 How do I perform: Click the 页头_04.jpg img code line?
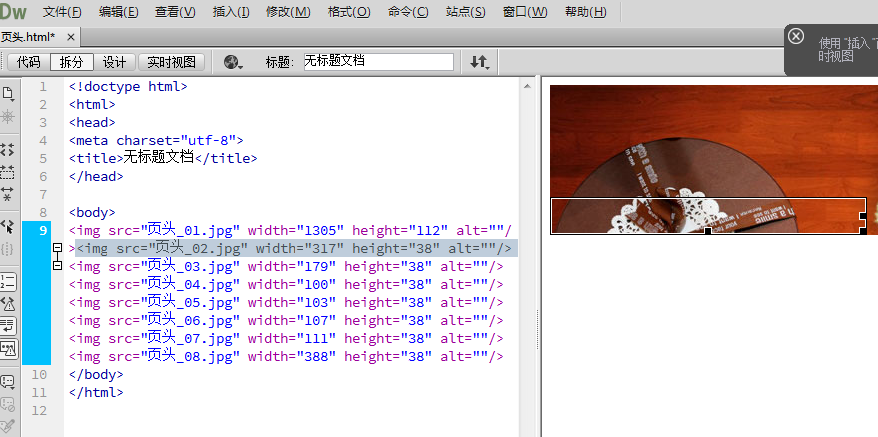(x=286, y=284)
